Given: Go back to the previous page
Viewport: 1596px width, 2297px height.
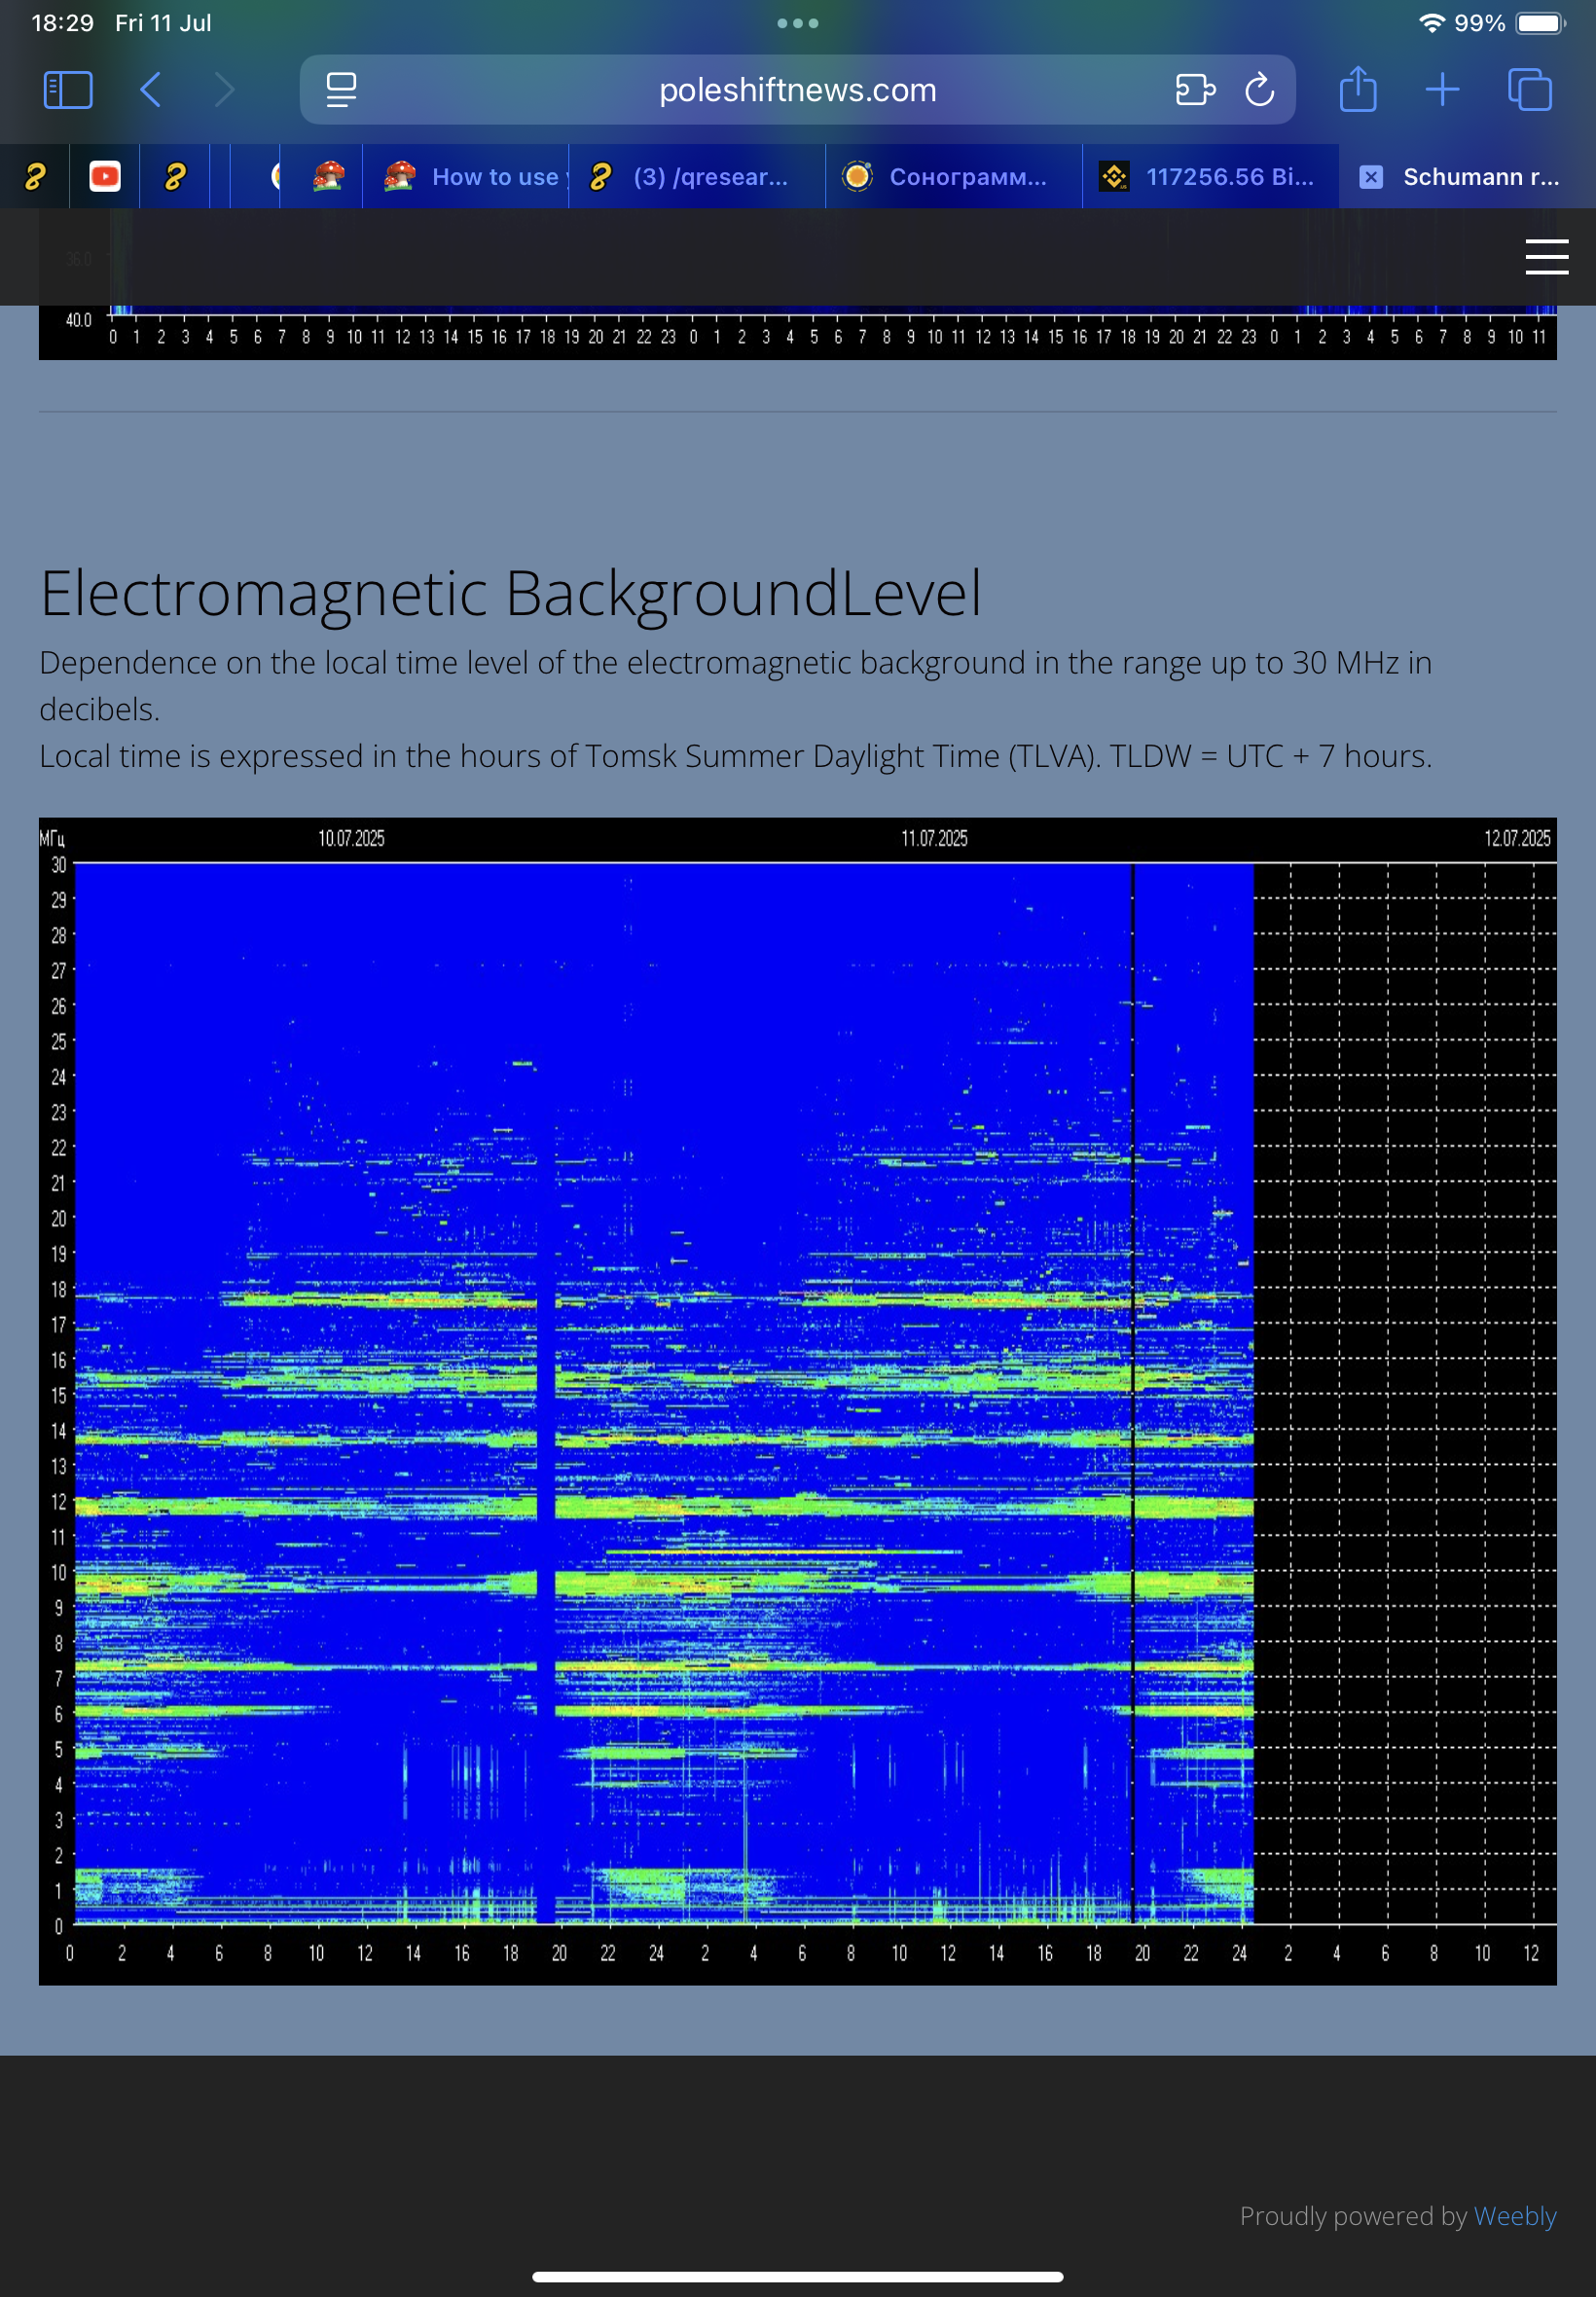Looking at the screenshot, I should click(x=151, y=90).
